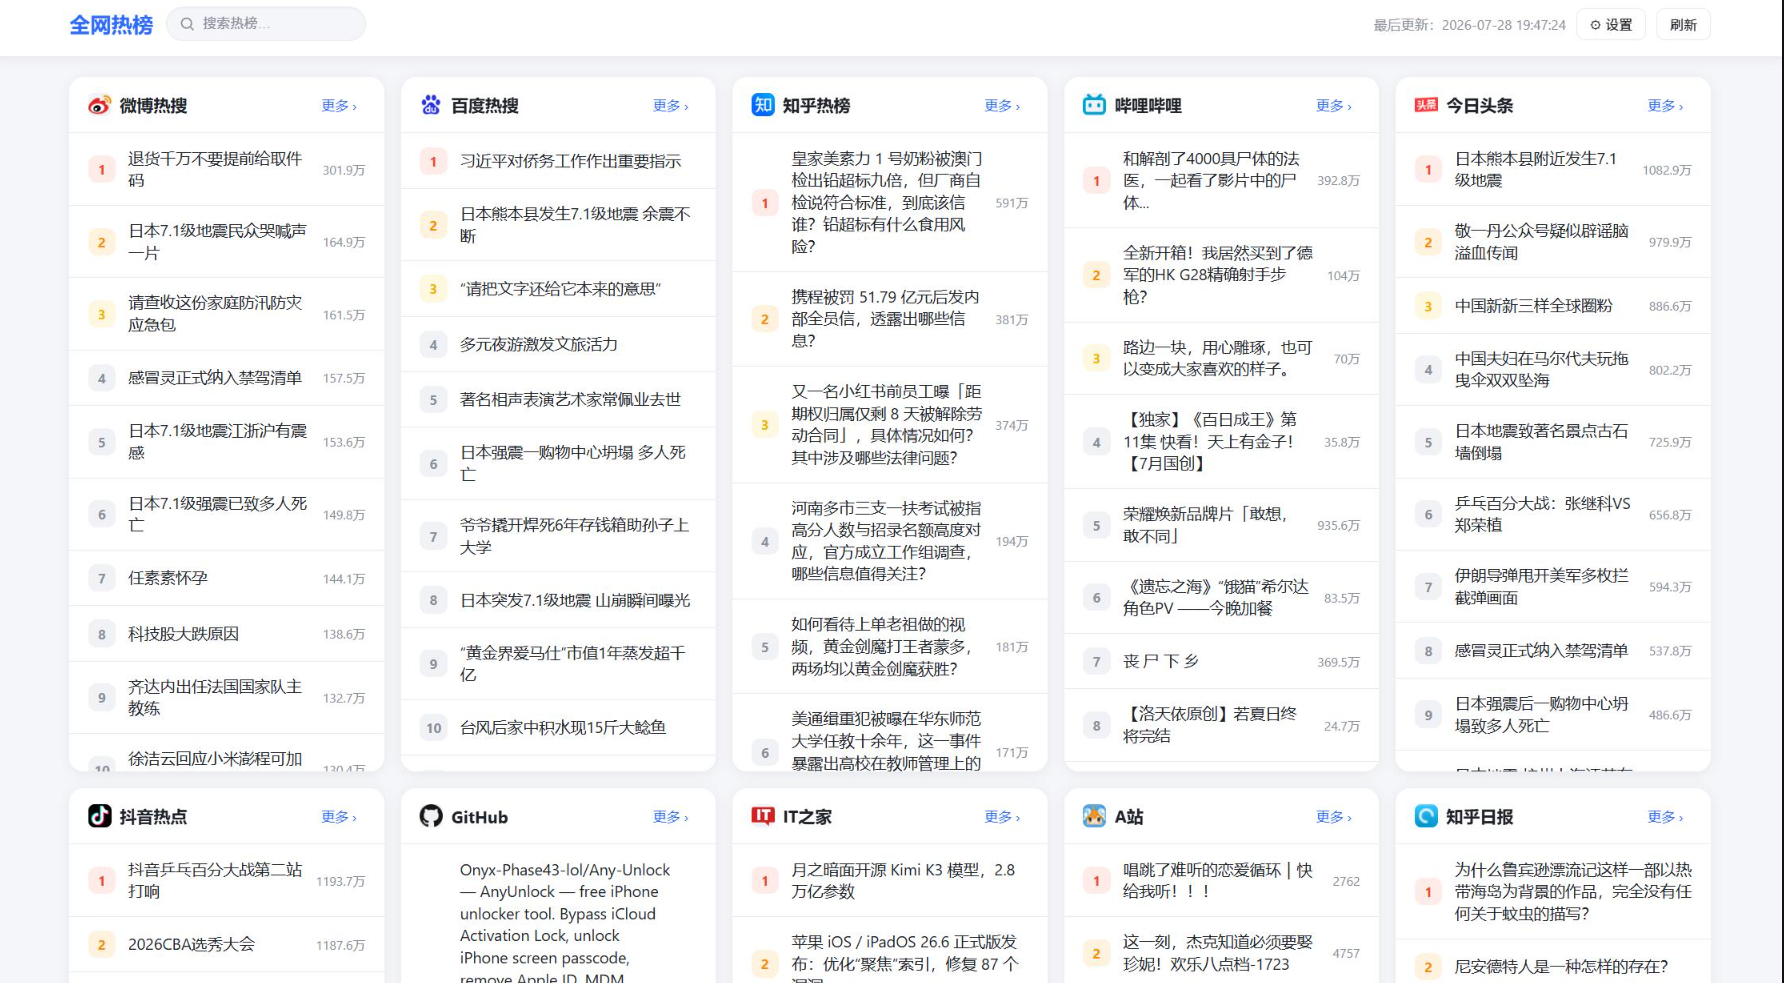The image size is (1784, 983).
Task: Open 皇家美素力1号奶粉 Zhihu question
Action: coord(890,203)
